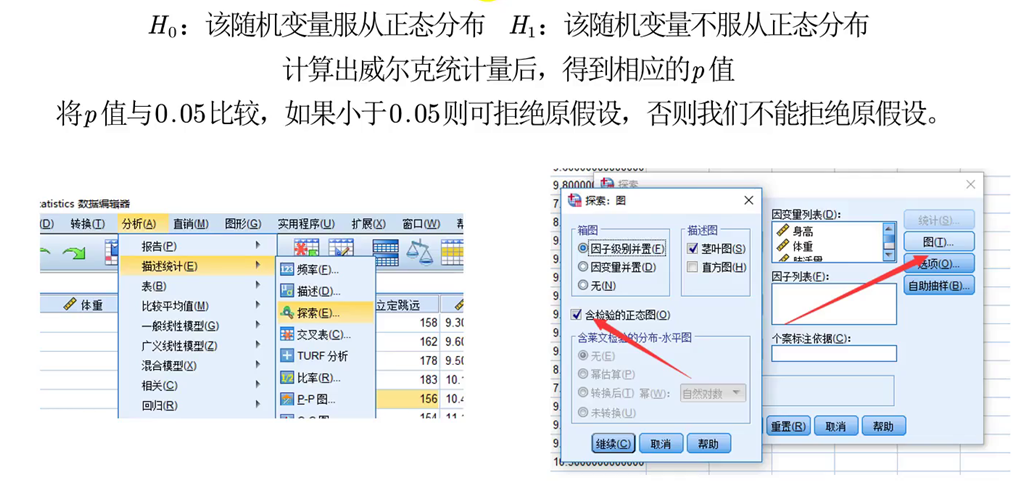
Task: Click the 自助抽样(B)... bootstrap button
Action: 939,285
